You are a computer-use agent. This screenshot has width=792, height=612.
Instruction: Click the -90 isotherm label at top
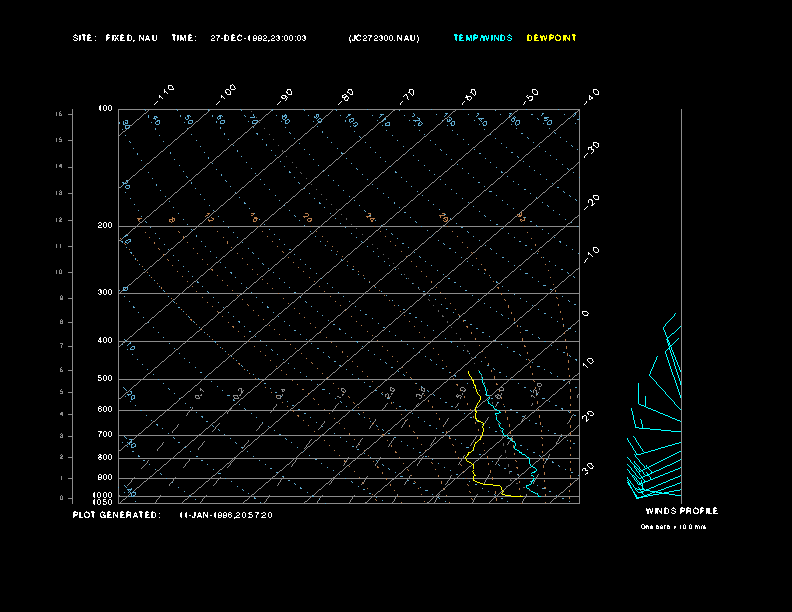pos(285,96)
